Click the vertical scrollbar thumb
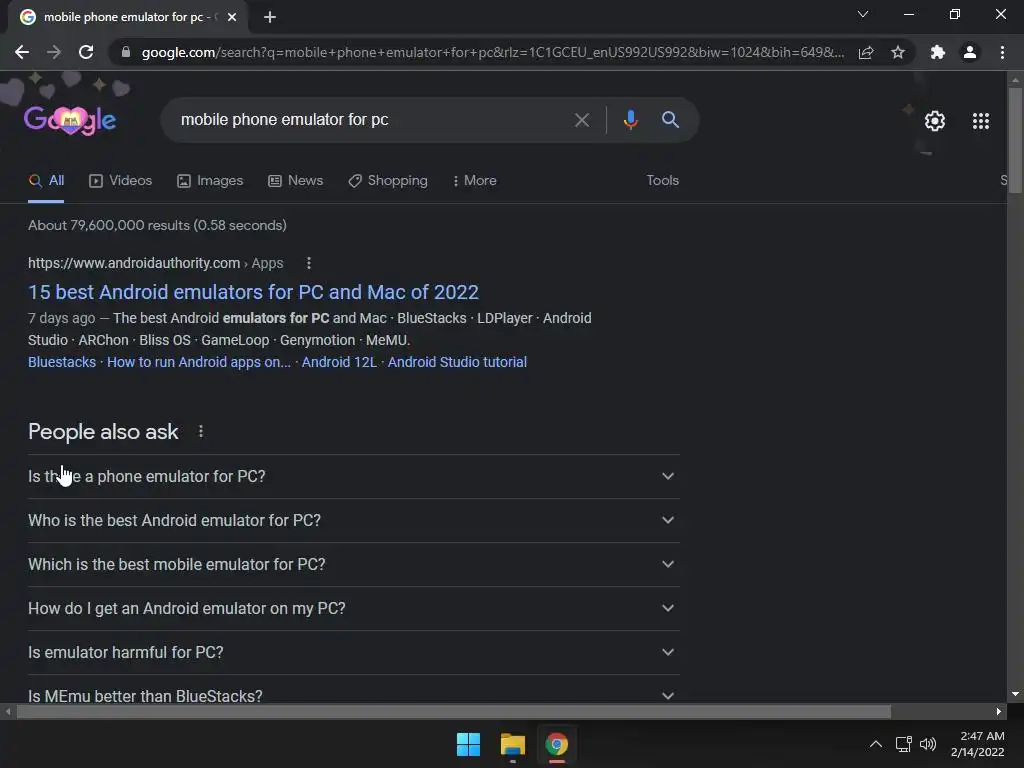The width and height of the screenshot is (1024, 768). coord(1015,140)
